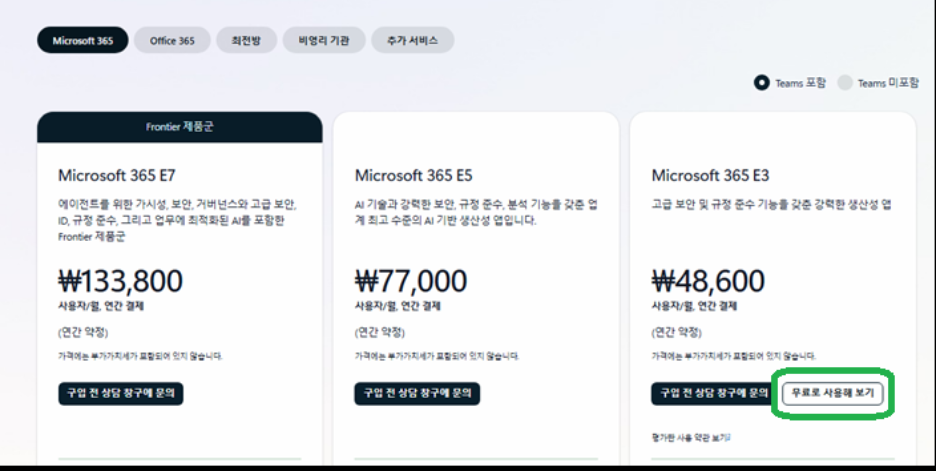Click the 부가가치세 notice in the E7 card

(x=140, y=356)
